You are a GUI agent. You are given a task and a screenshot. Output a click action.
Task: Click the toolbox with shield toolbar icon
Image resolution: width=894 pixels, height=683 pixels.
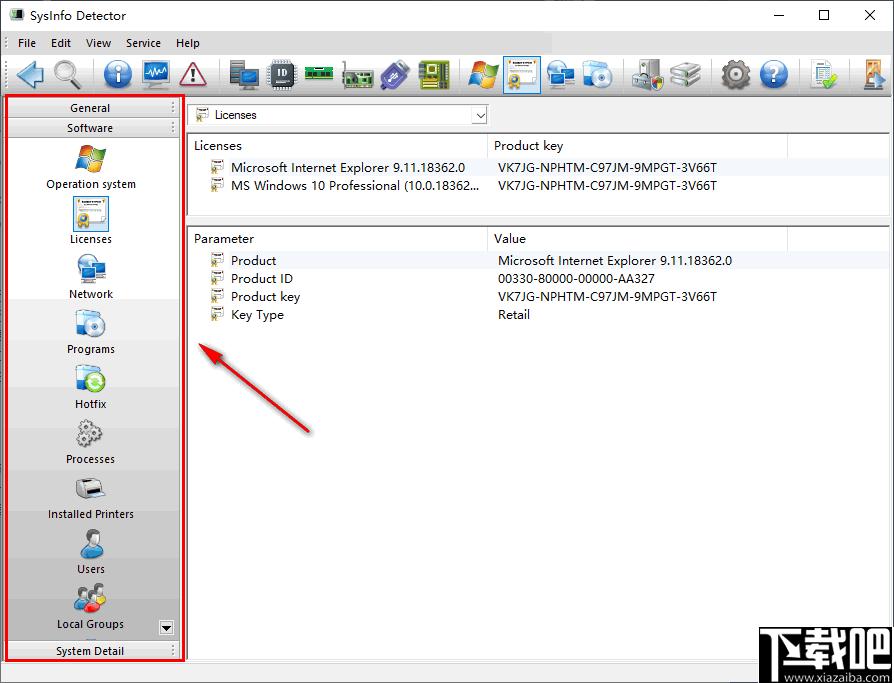click(x=648, y=74)
